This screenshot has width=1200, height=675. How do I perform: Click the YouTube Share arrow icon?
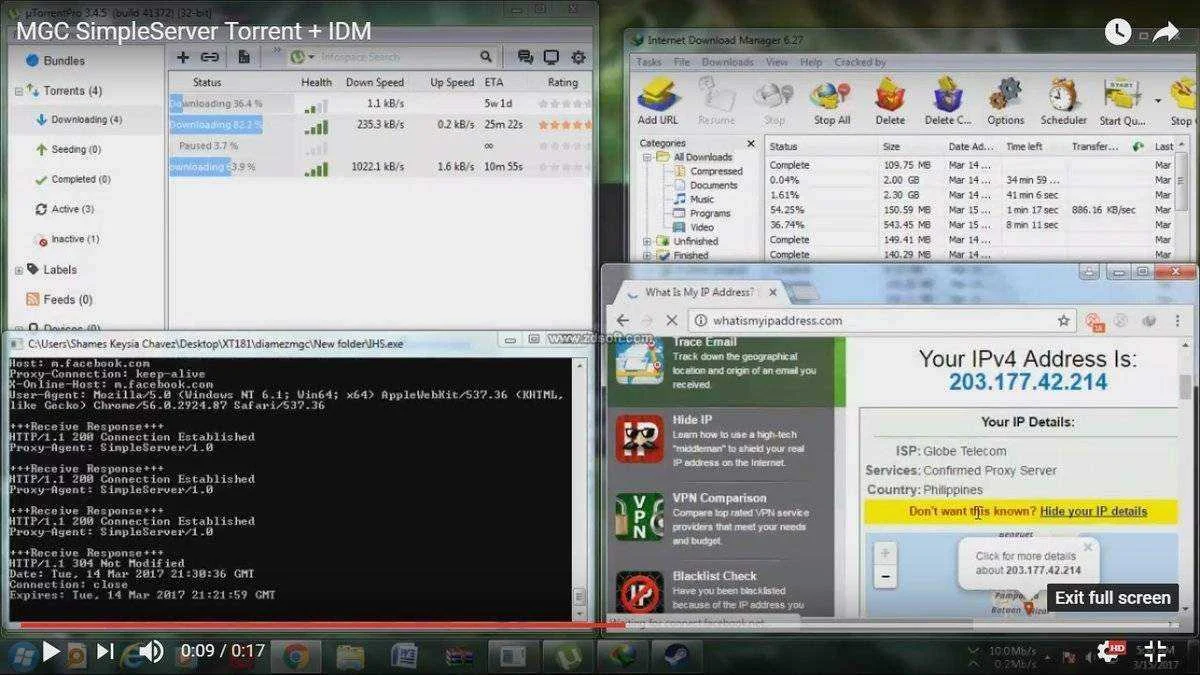(1166, 32)
